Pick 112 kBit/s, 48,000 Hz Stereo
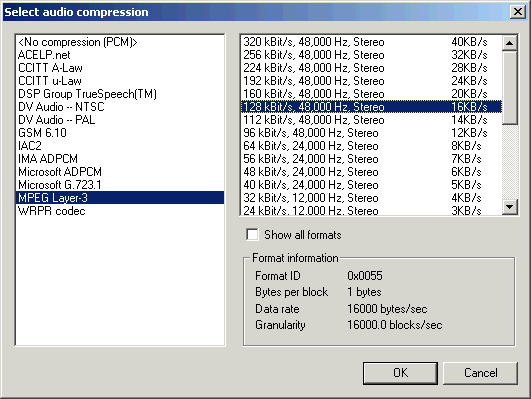This screenshot has height=399, width=531. pos(371,120)
